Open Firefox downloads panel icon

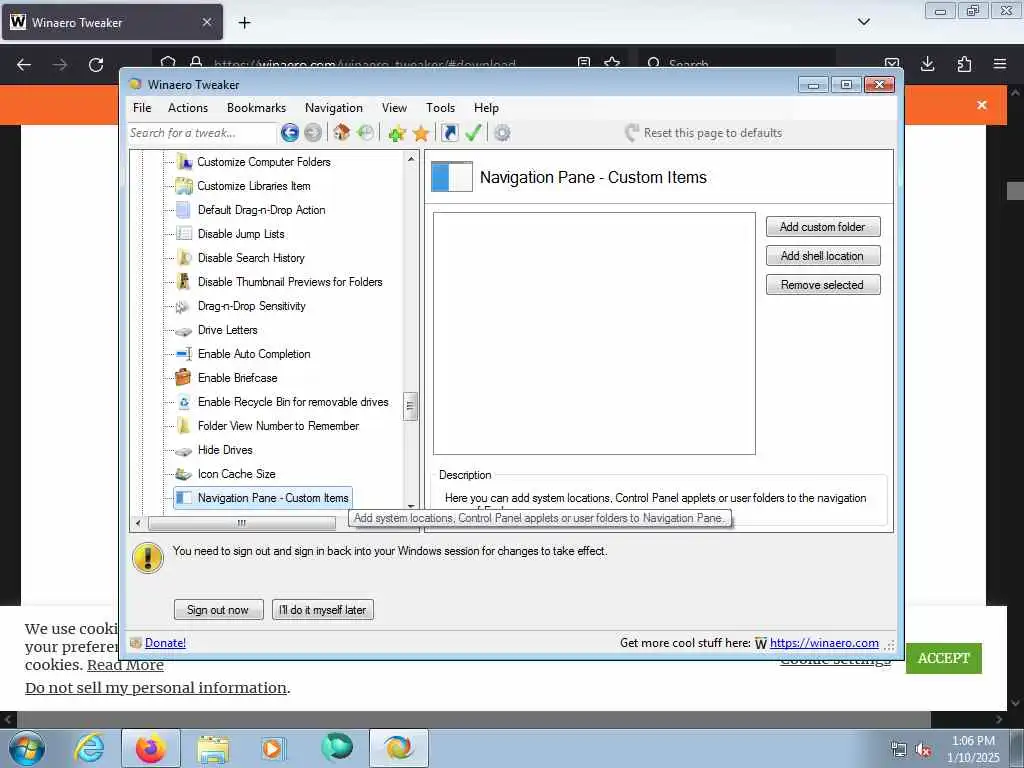[927, 64]
